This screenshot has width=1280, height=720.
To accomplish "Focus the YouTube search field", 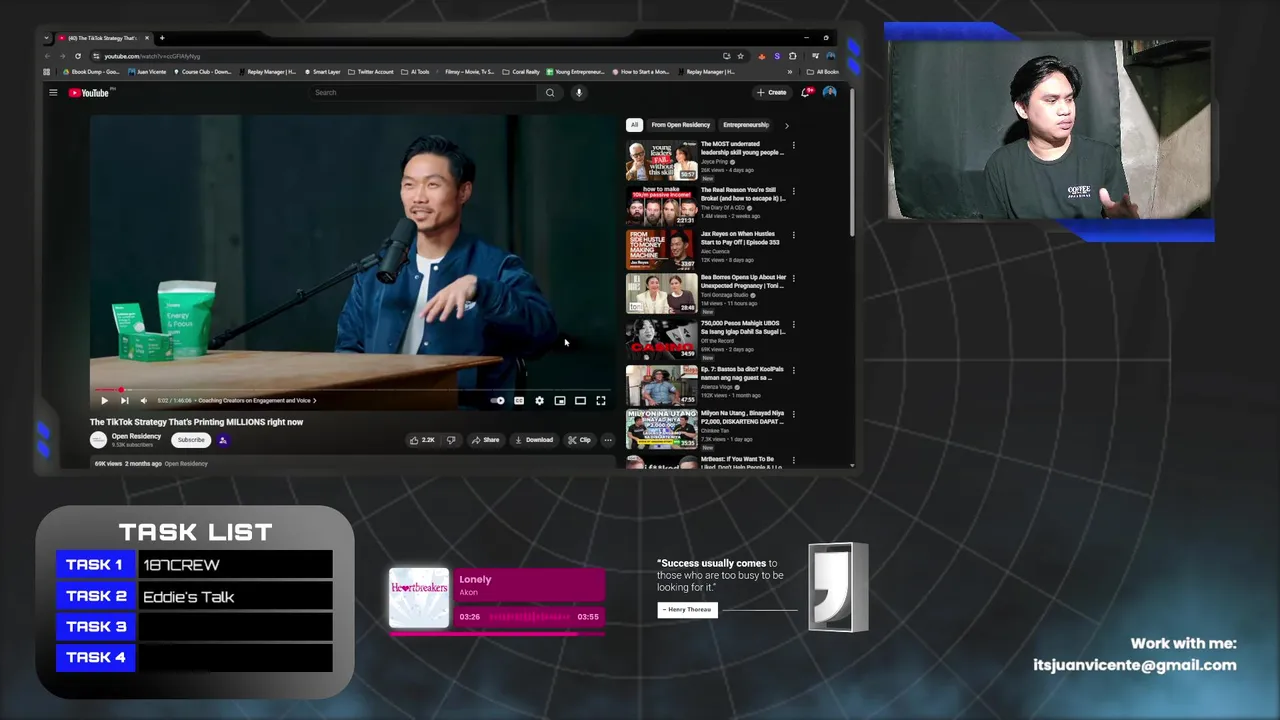I will 425,92.
